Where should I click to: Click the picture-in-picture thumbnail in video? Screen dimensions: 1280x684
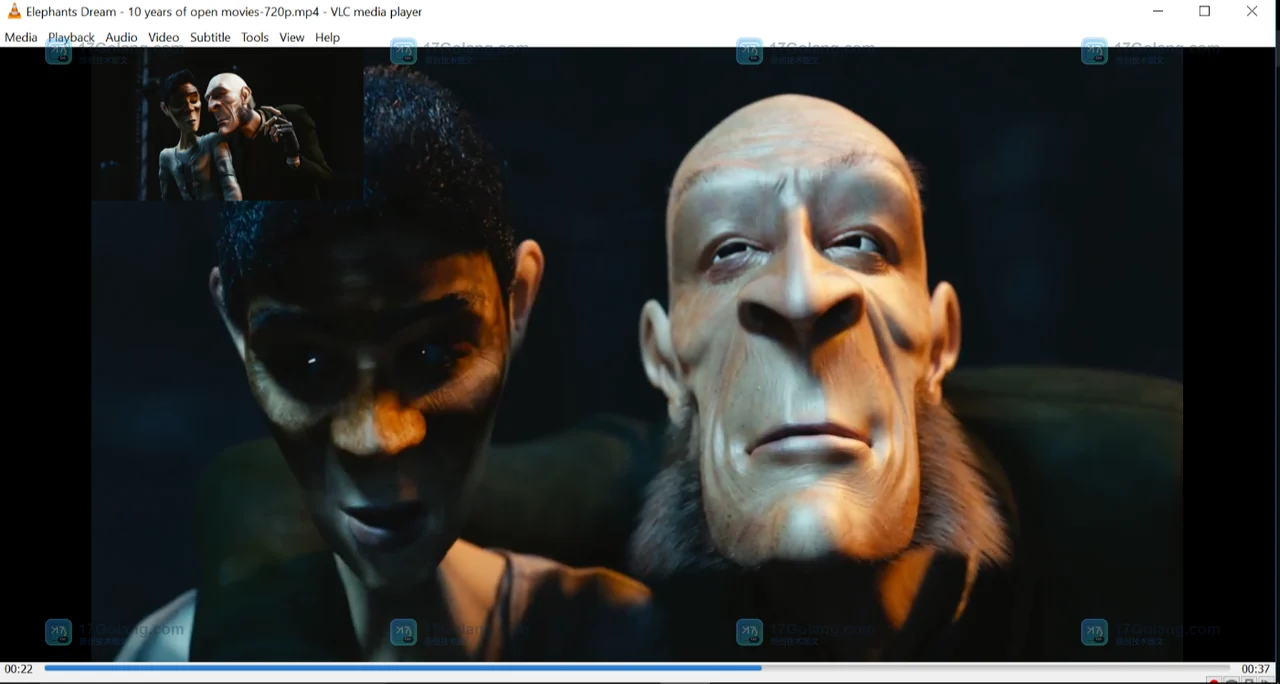tap(228, 125)
